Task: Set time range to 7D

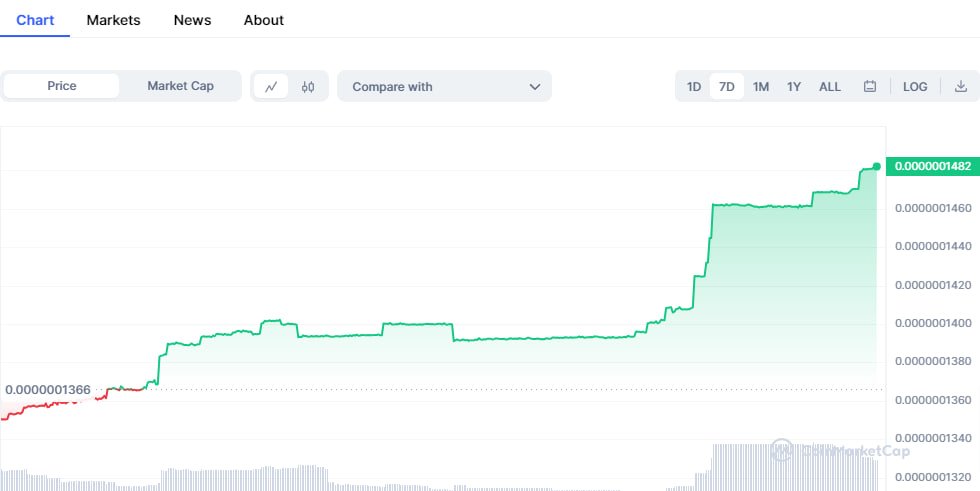Action: point(726,86)
